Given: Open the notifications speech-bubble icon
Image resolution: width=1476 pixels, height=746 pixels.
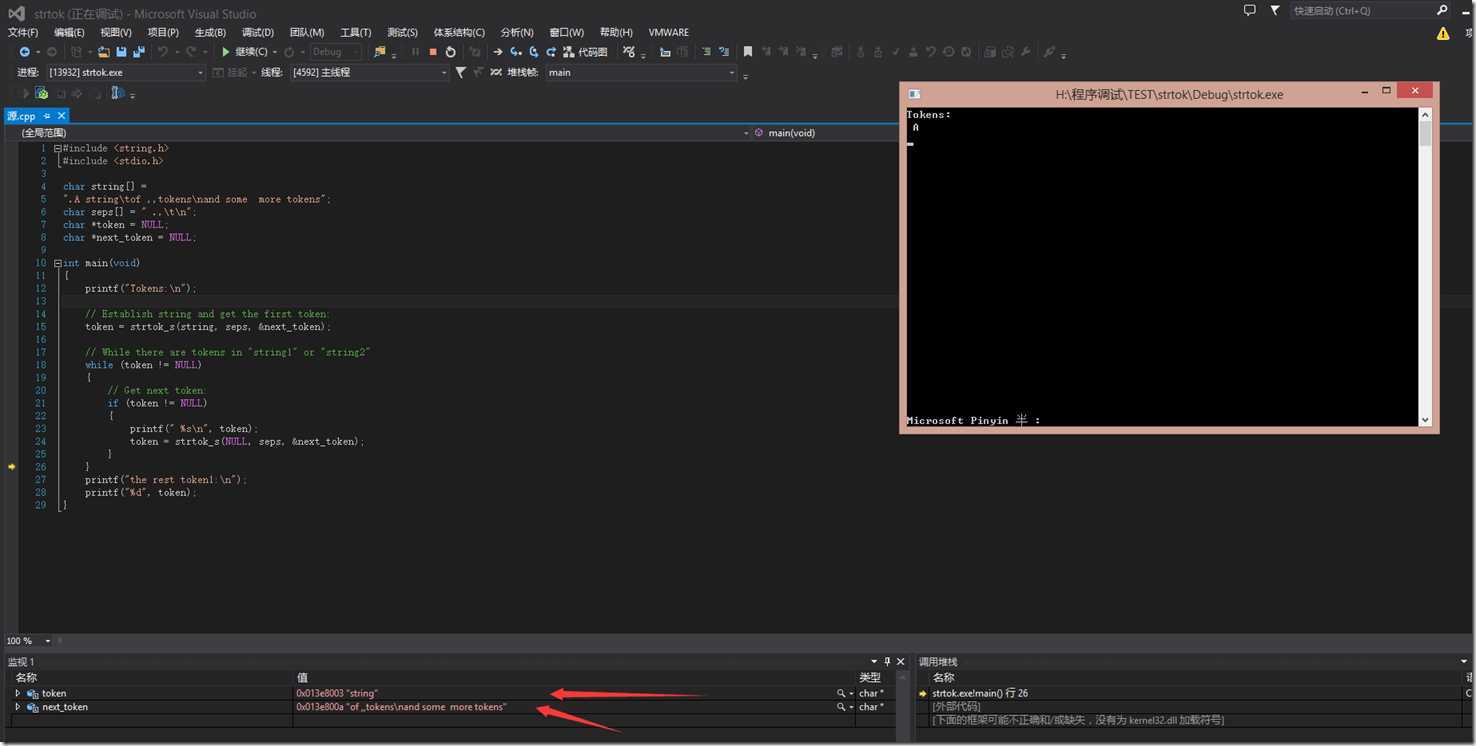Looking at the screenshot, I should (1250, 10).
